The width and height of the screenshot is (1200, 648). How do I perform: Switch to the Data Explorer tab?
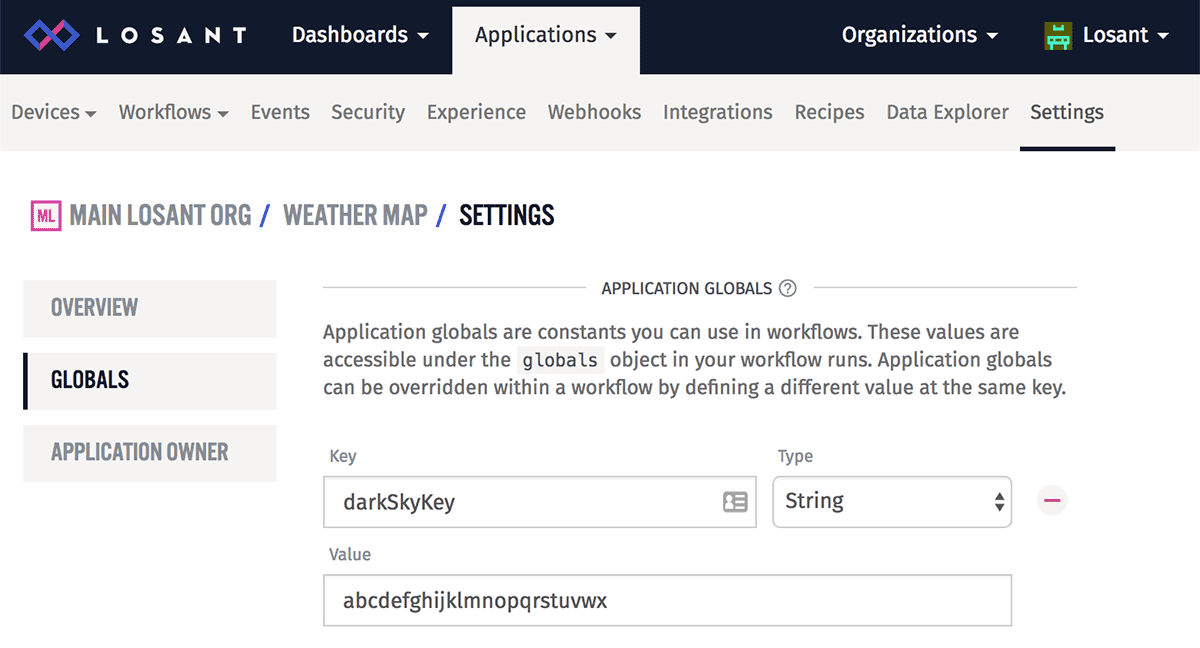(x=948, y=112)
